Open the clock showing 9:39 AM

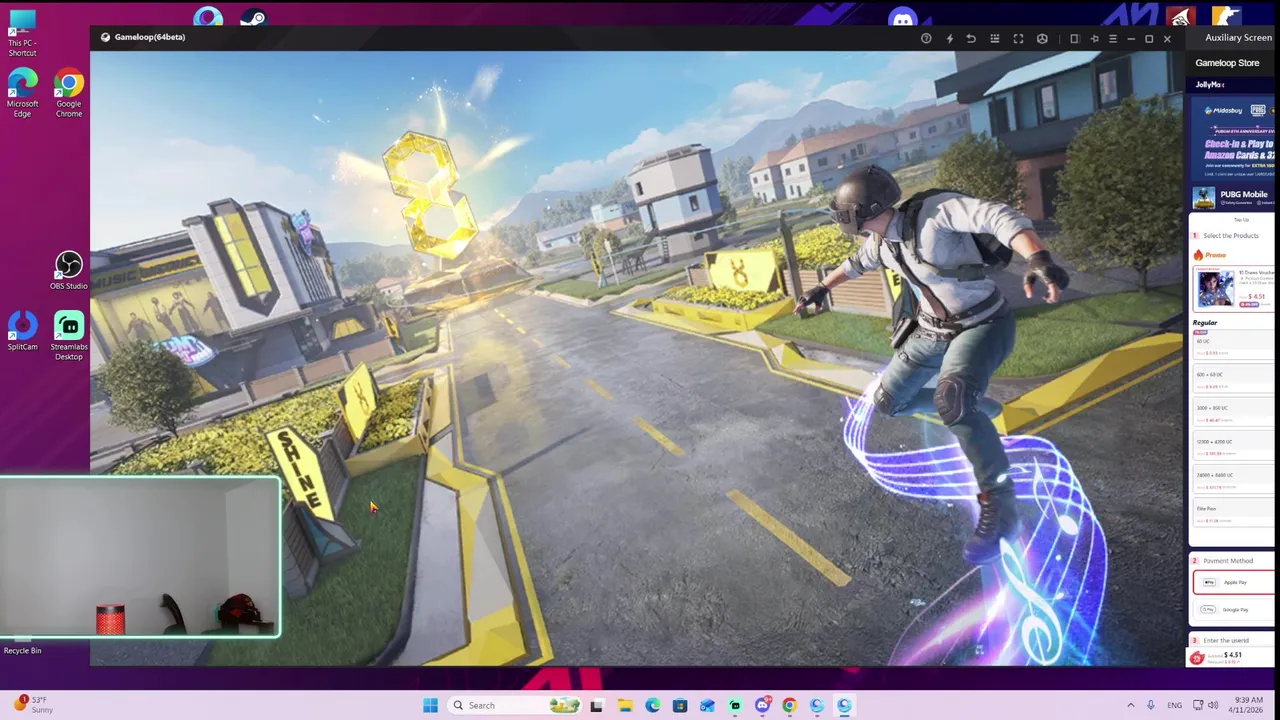[x=1248, y=705]
